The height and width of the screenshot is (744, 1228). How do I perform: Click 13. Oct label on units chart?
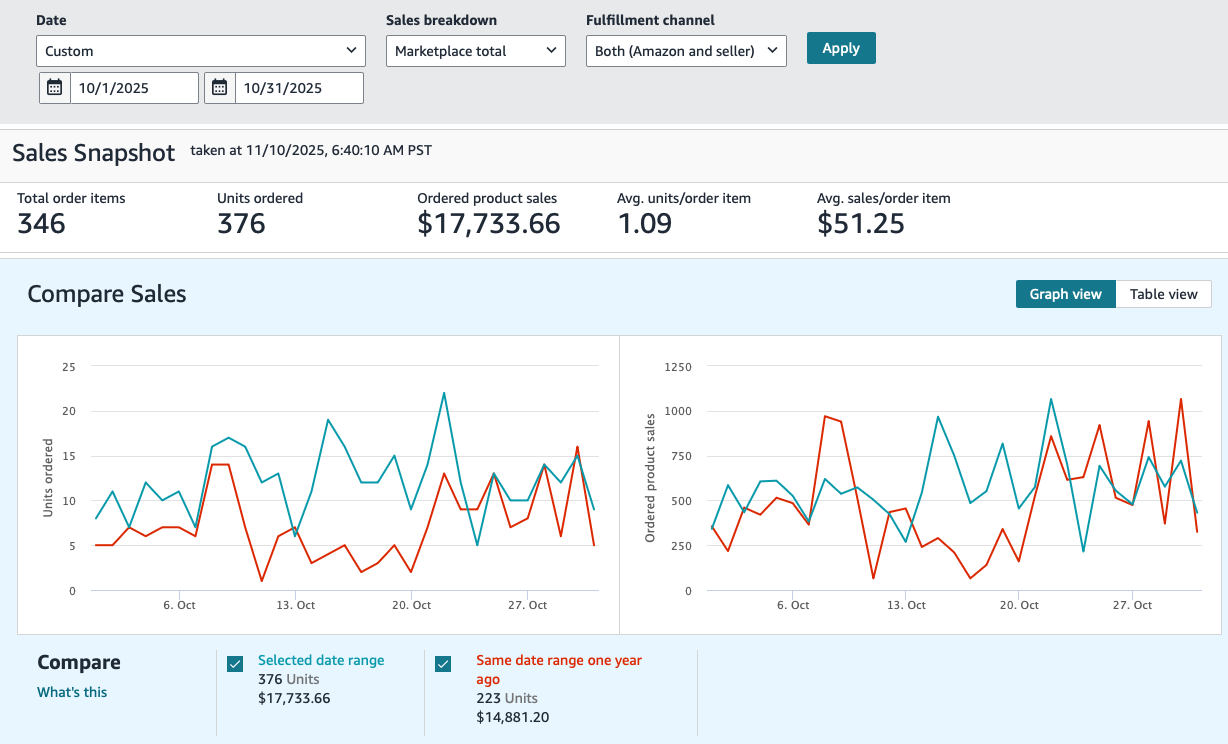coord(296,605)
